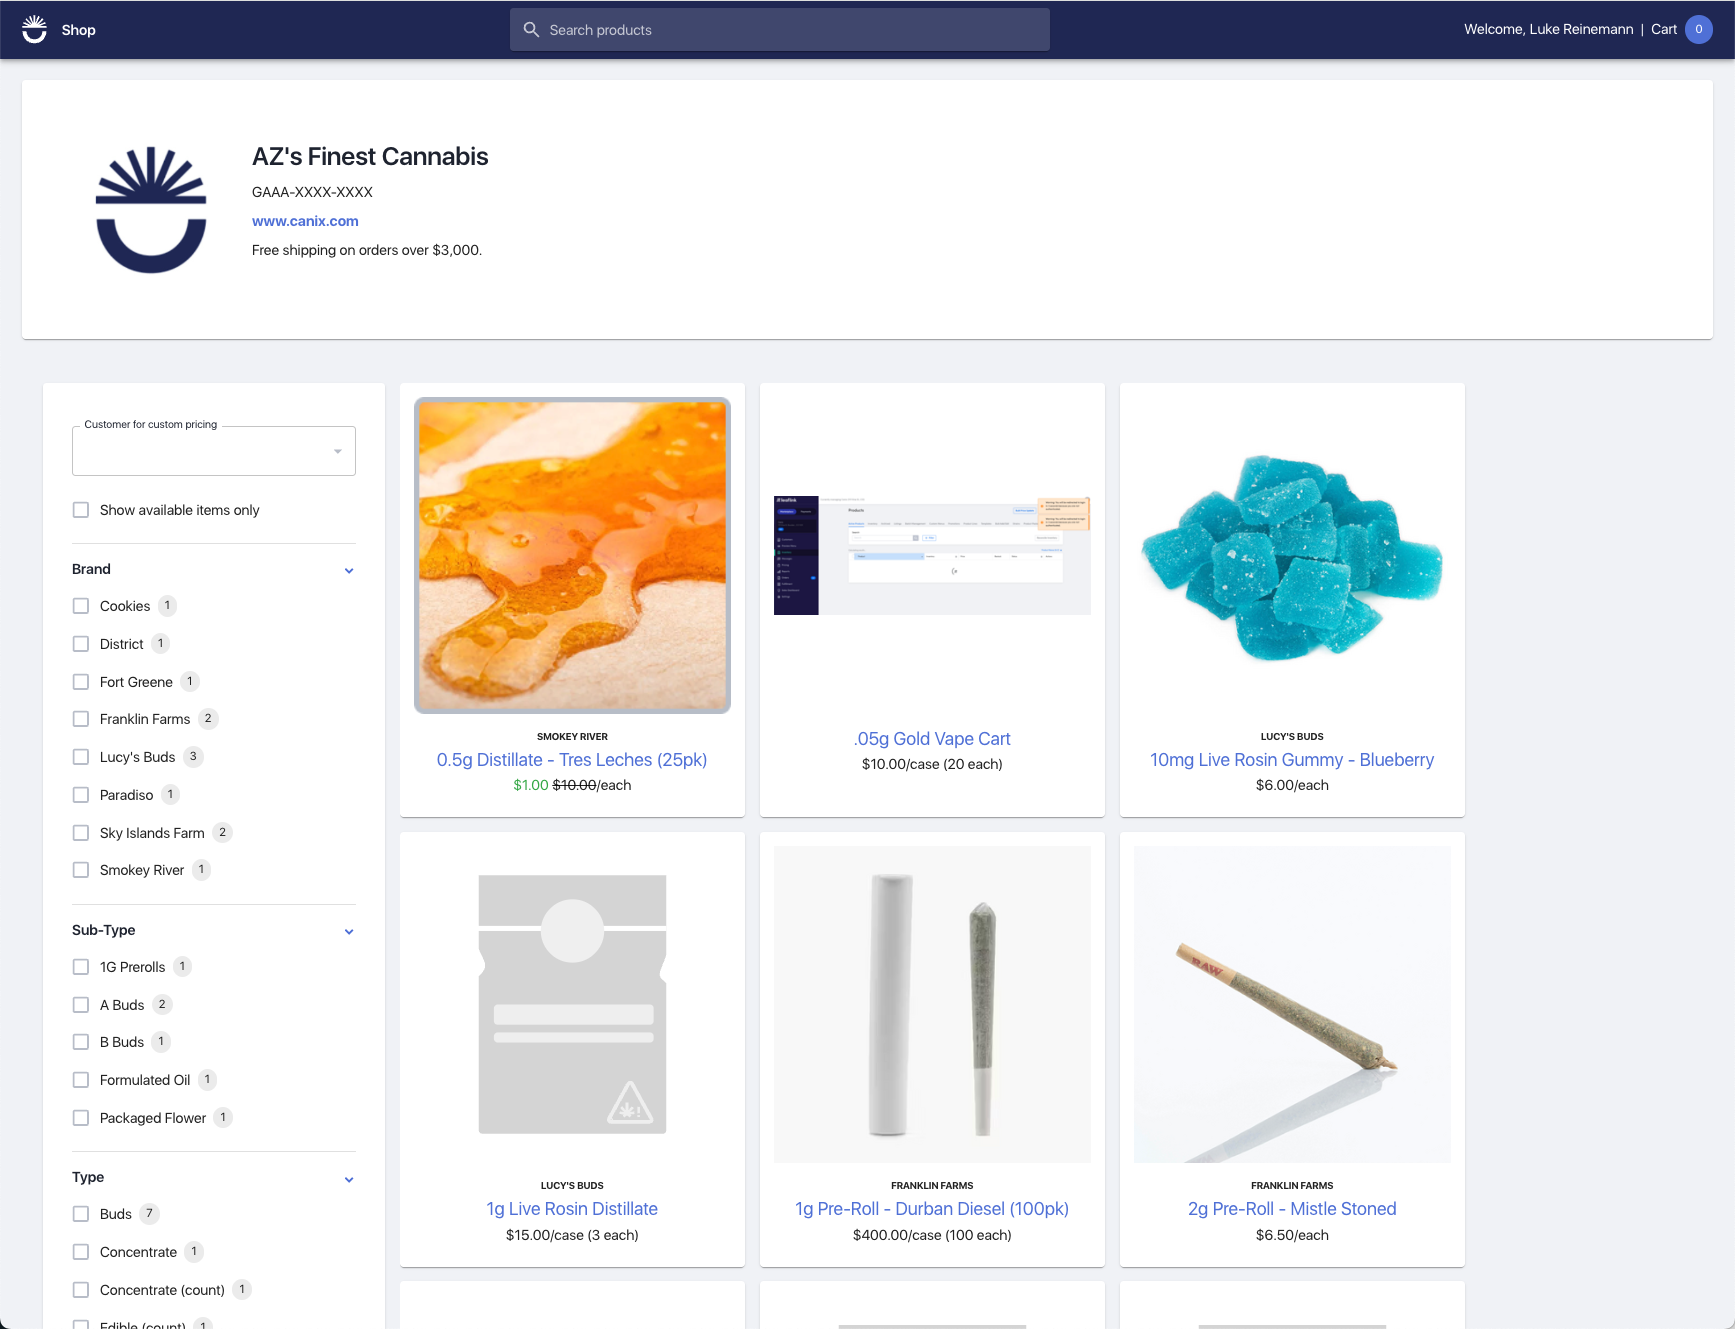Image resolution: width=1735 pixels, height=1329 pixels.
Task: Collapse the Type filter section
Action: (349, 1179)
